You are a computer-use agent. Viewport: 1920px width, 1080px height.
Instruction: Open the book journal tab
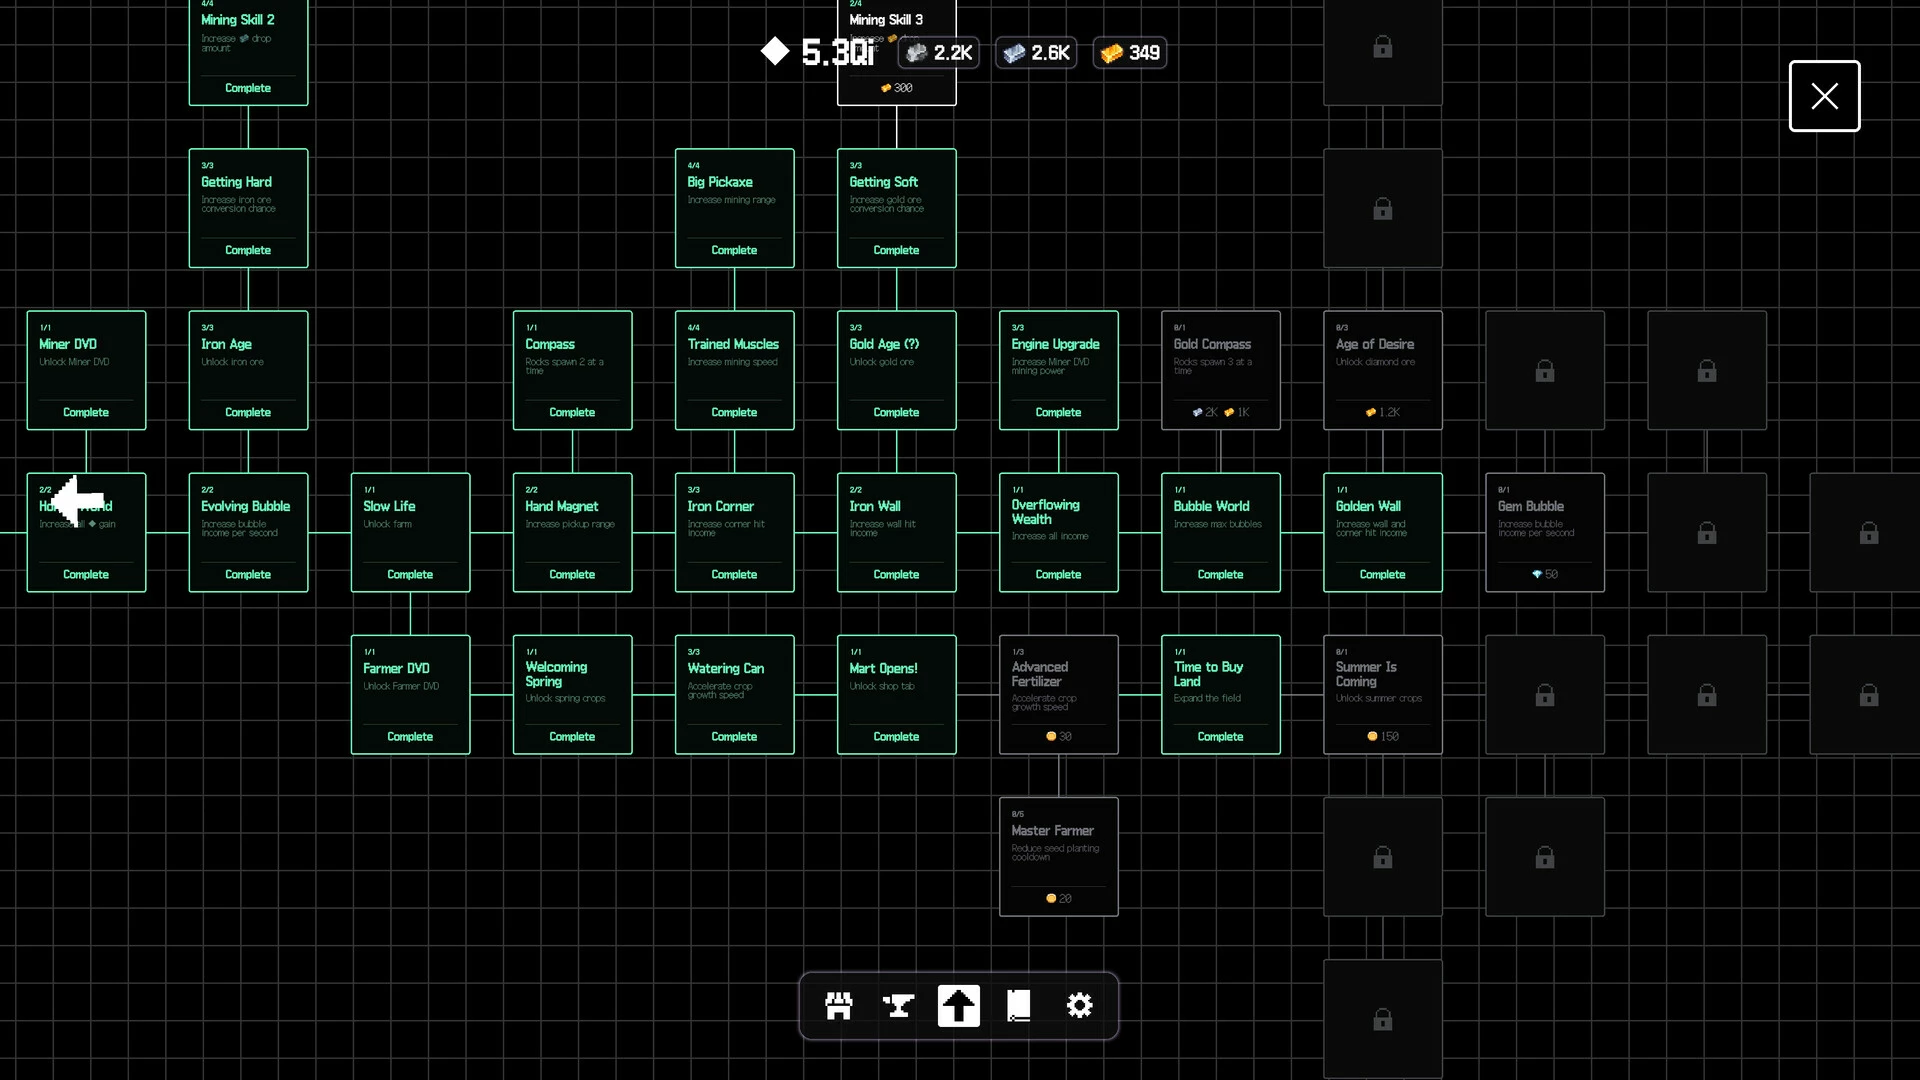[x=1019, y=1006]
